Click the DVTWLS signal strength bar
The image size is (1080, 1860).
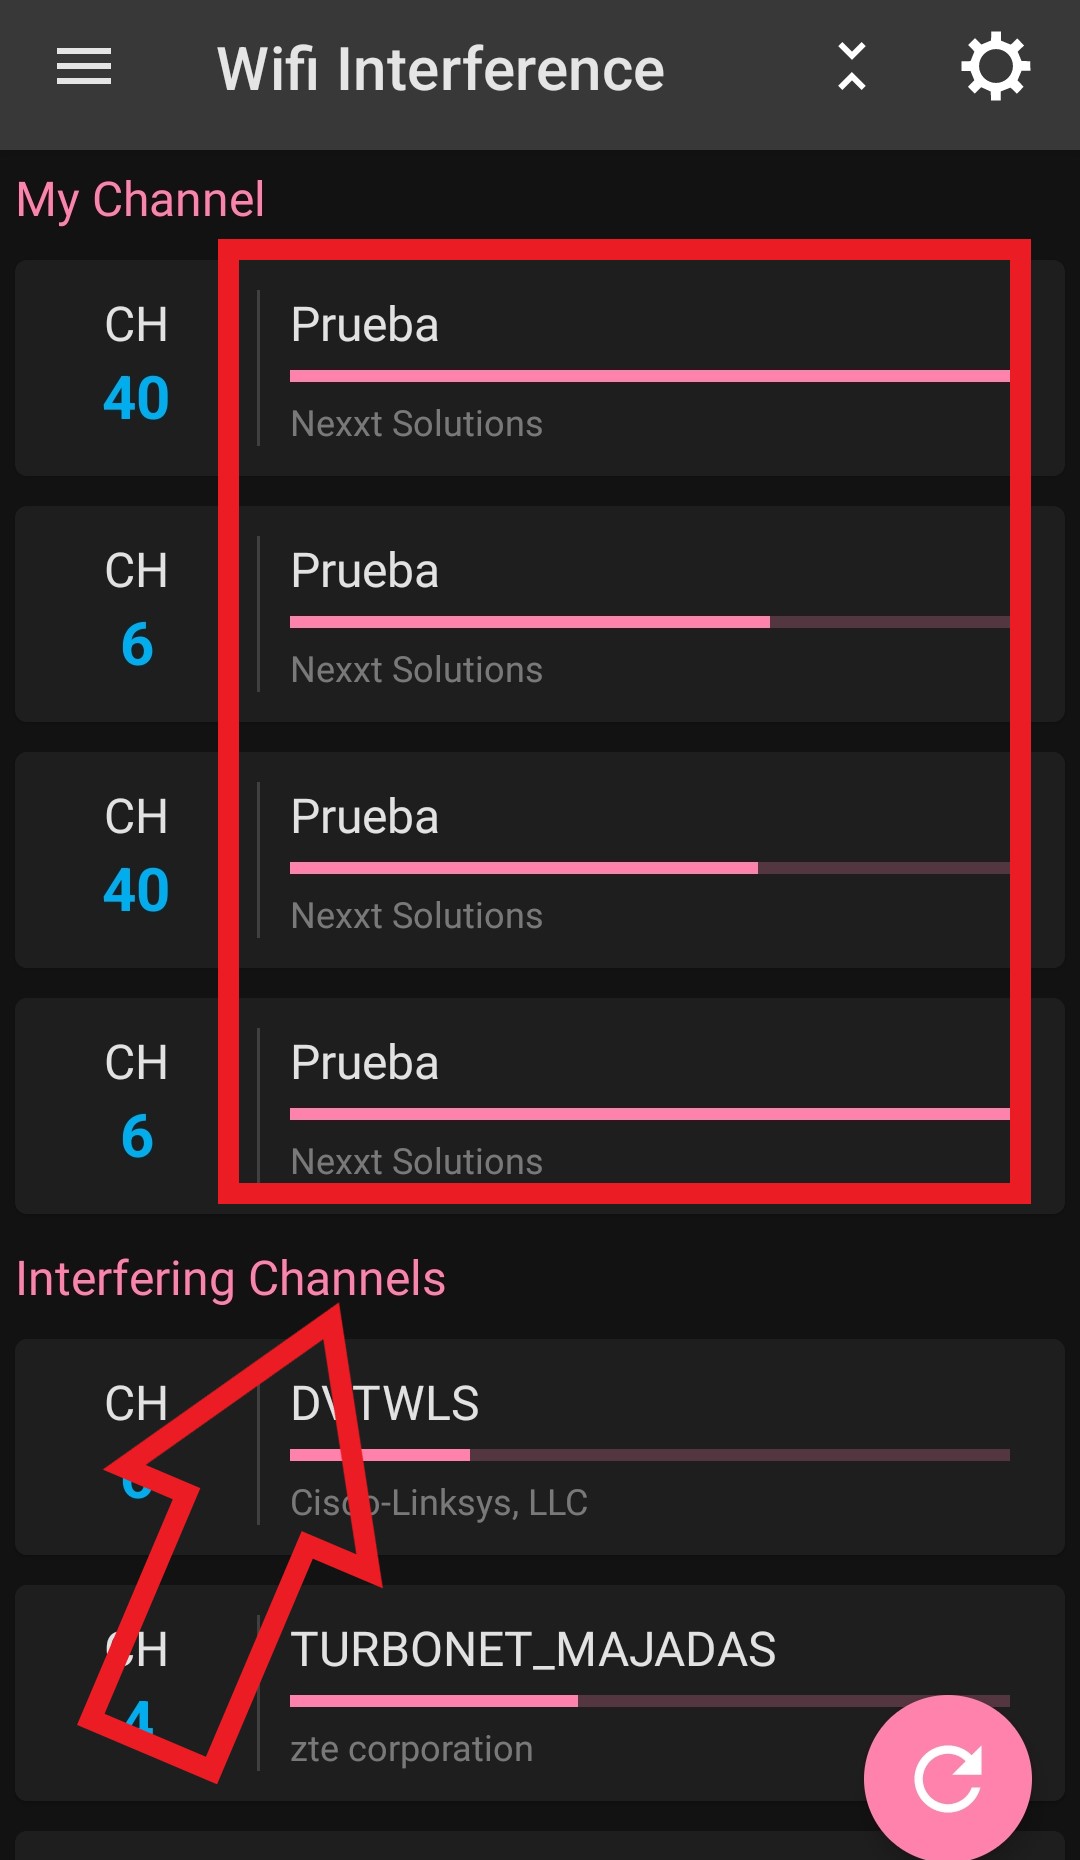[649, 1455]
